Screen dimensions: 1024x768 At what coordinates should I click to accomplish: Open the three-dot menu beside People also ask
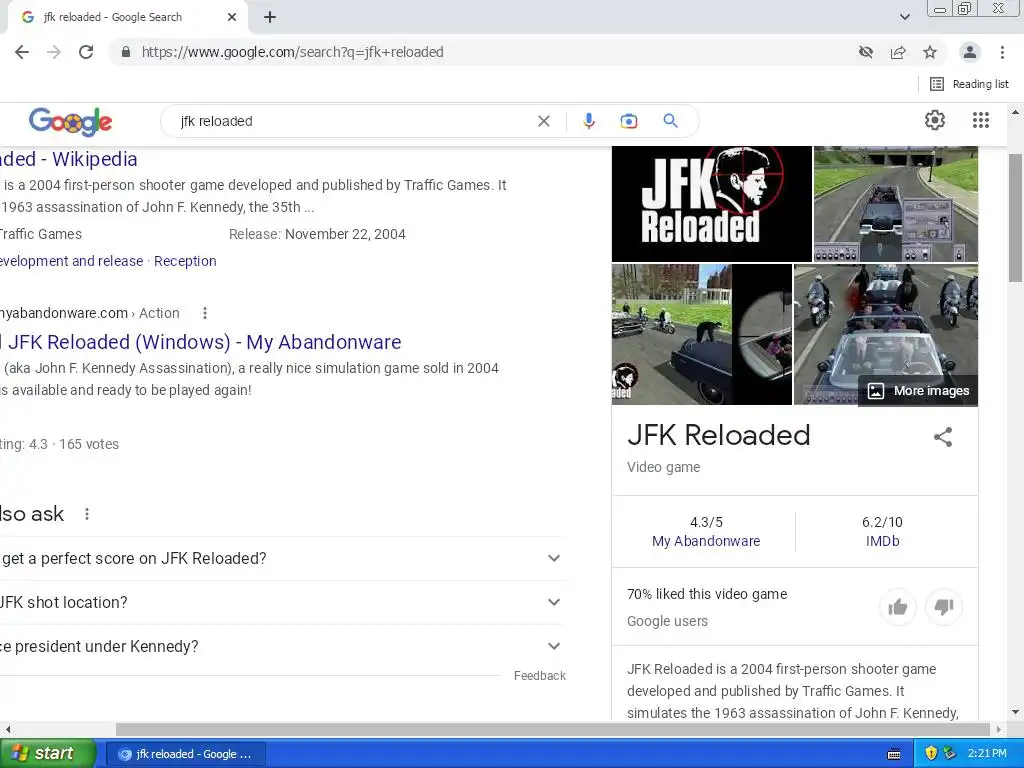tap(87, 514)
